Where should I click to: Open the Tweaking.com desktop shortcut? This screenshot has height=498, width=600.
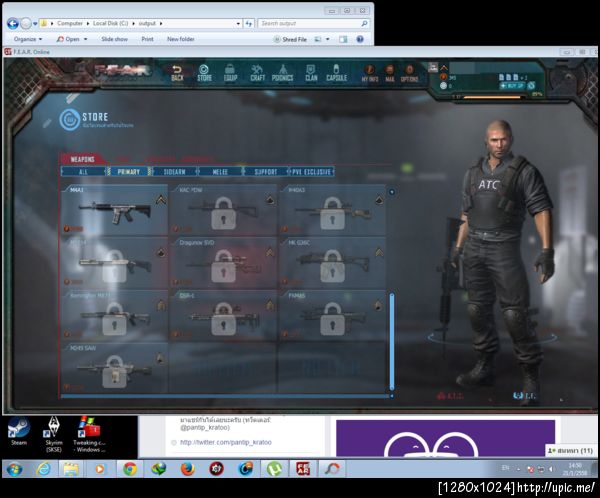[89, 434]
